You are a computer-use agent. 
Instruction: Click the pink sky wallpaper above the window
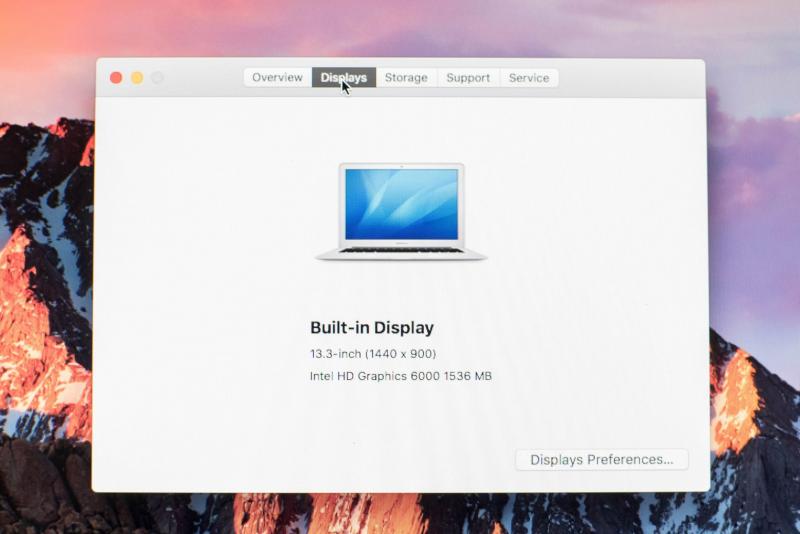pos(400,28)
